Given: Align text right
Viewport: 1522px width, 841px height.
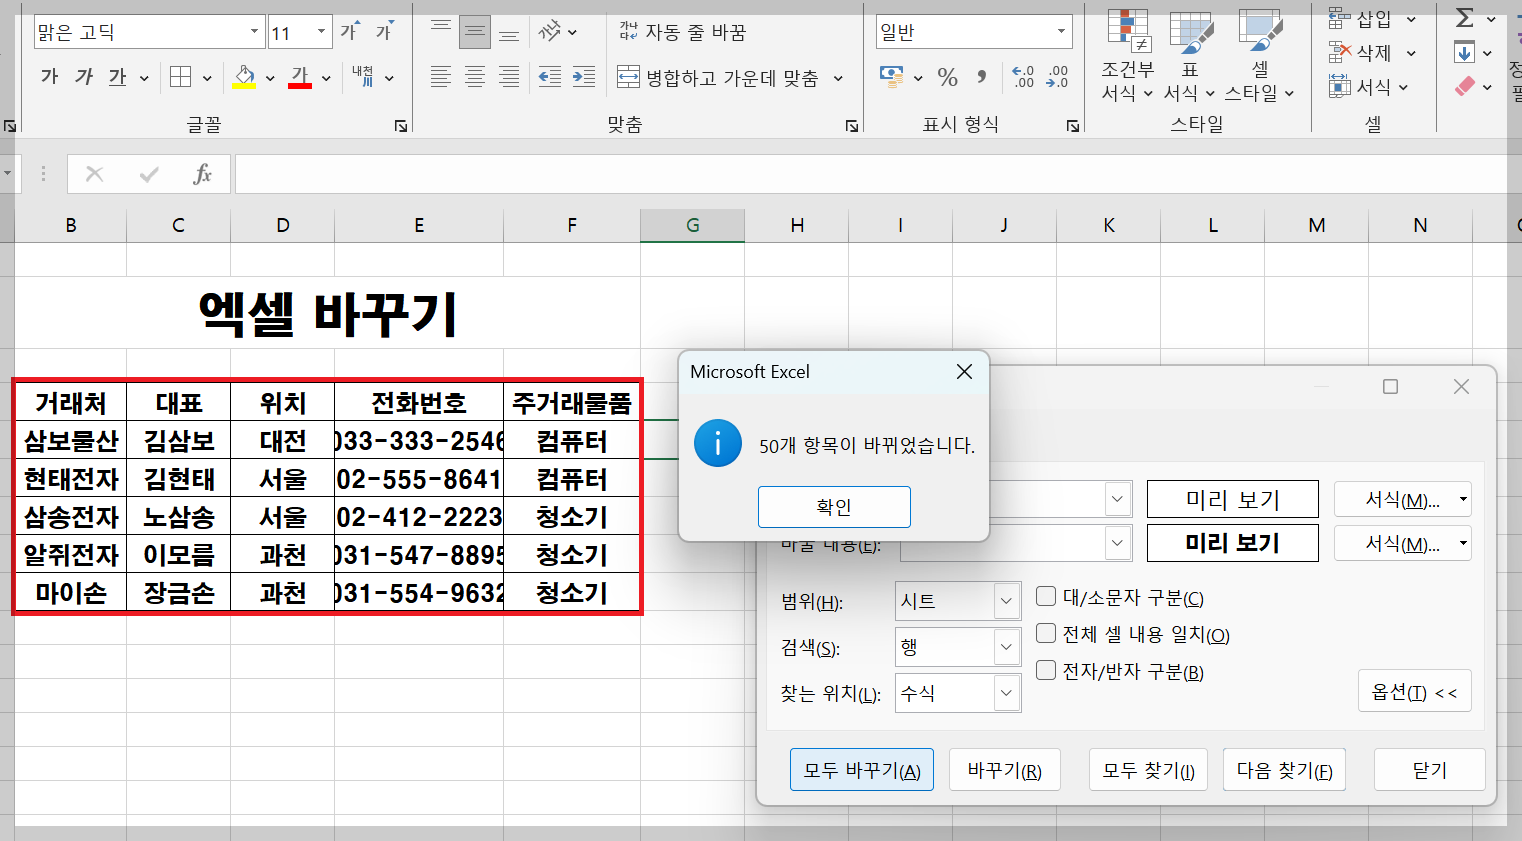Looking at the screenshot, I should tap(509, 77).
